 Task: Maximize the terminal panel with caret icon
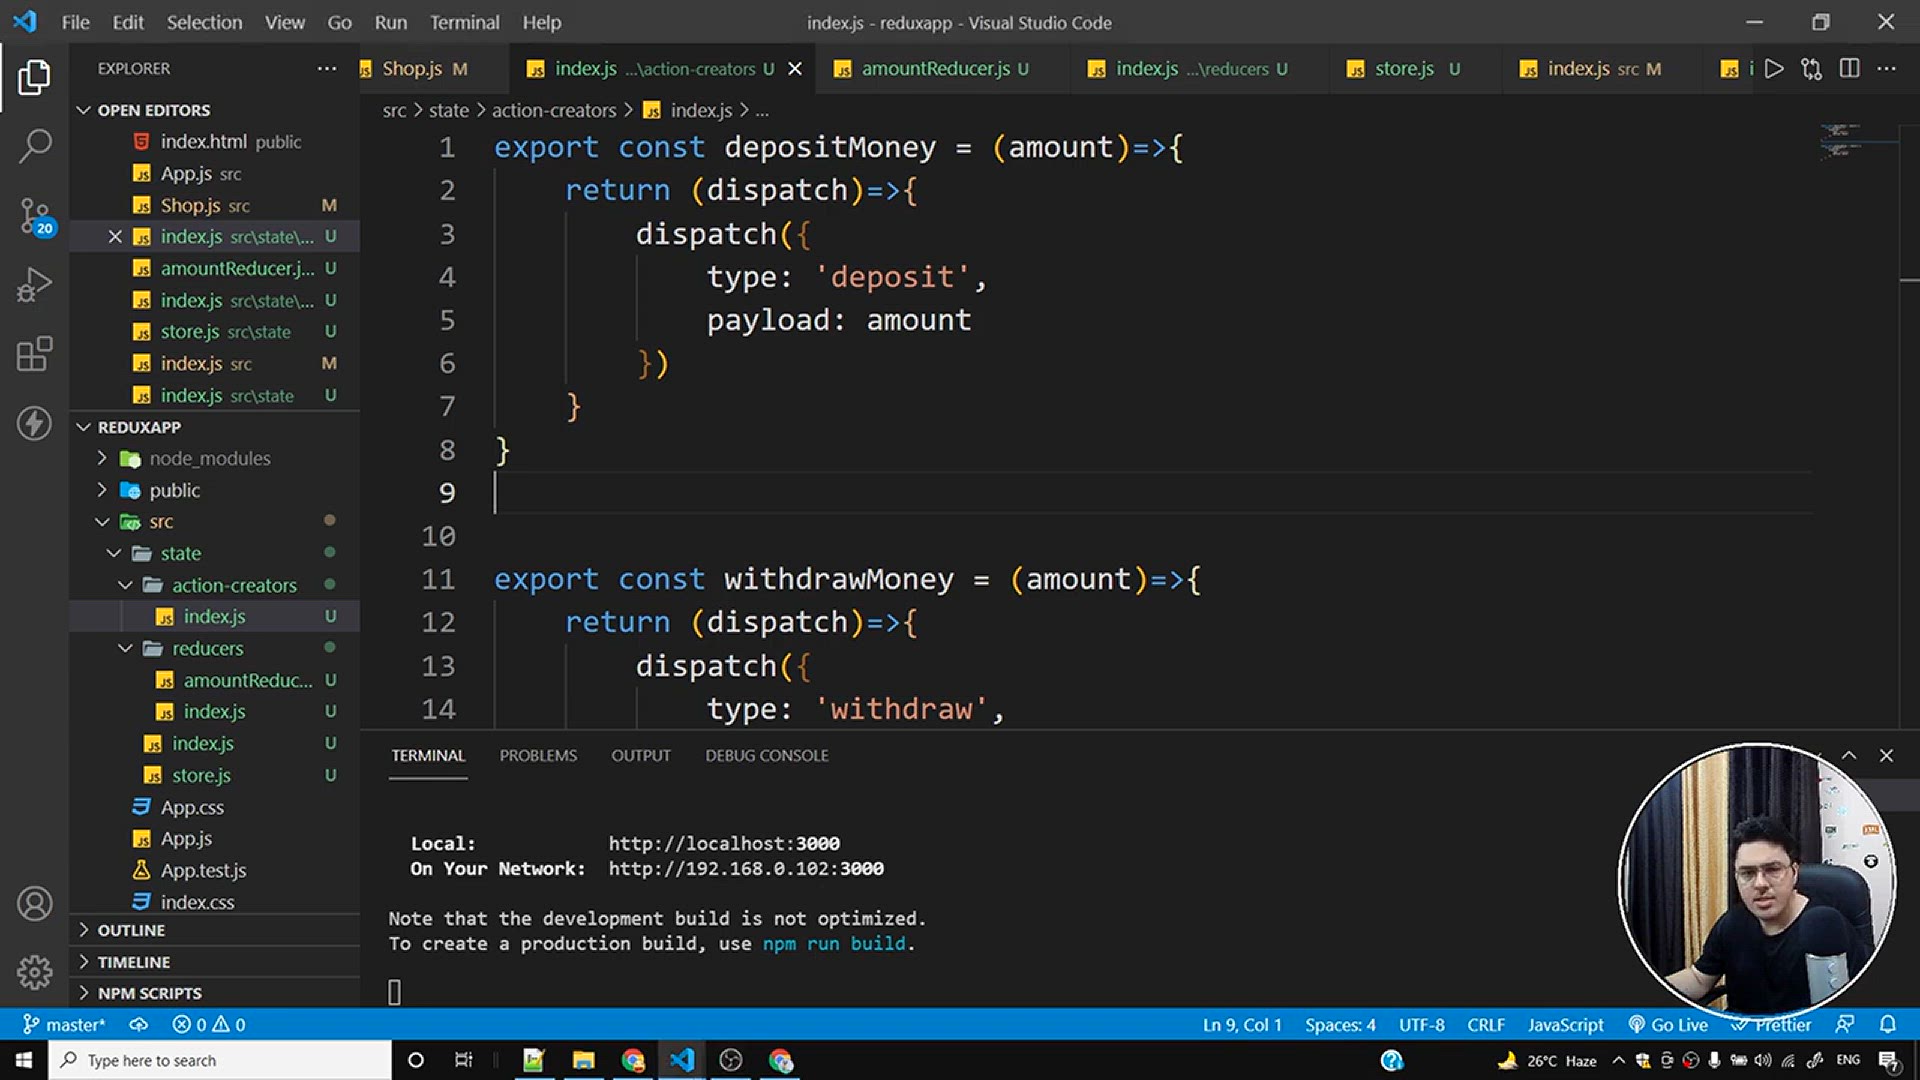click(1849, 756)
